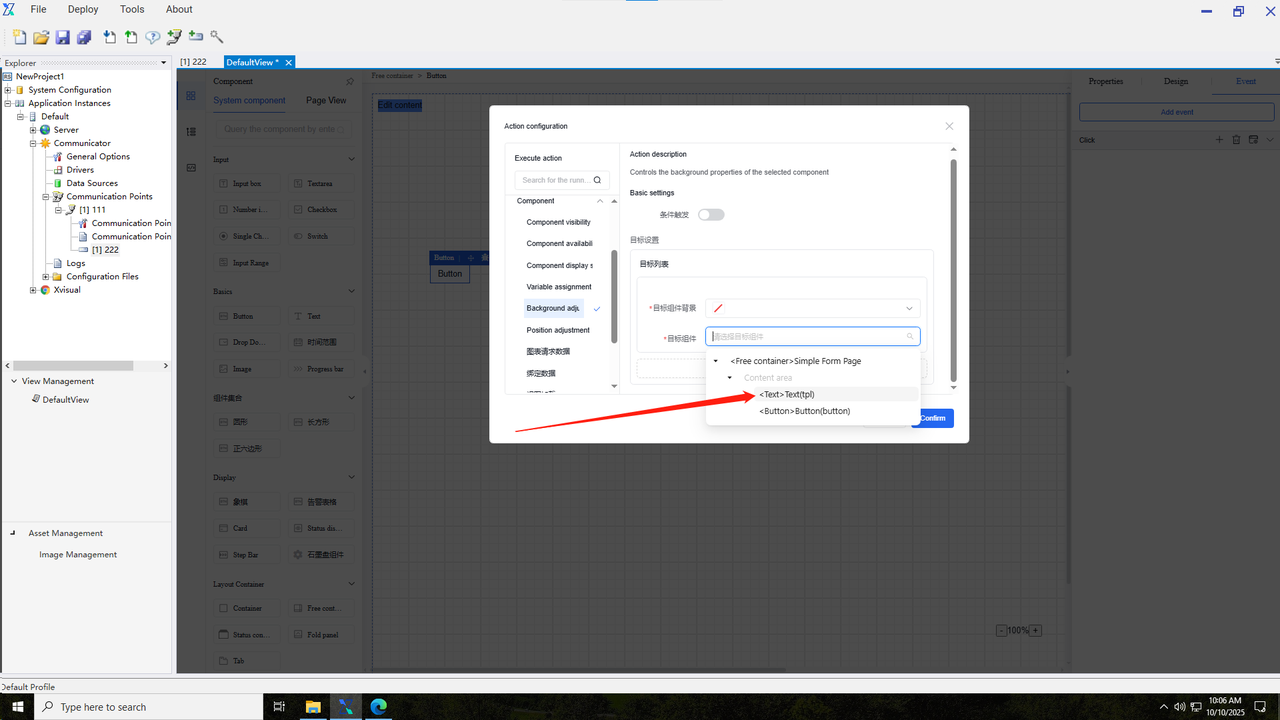Screen dimensions: 1280x720
Task: Click the Execute action search field
Action: point(556,180)
